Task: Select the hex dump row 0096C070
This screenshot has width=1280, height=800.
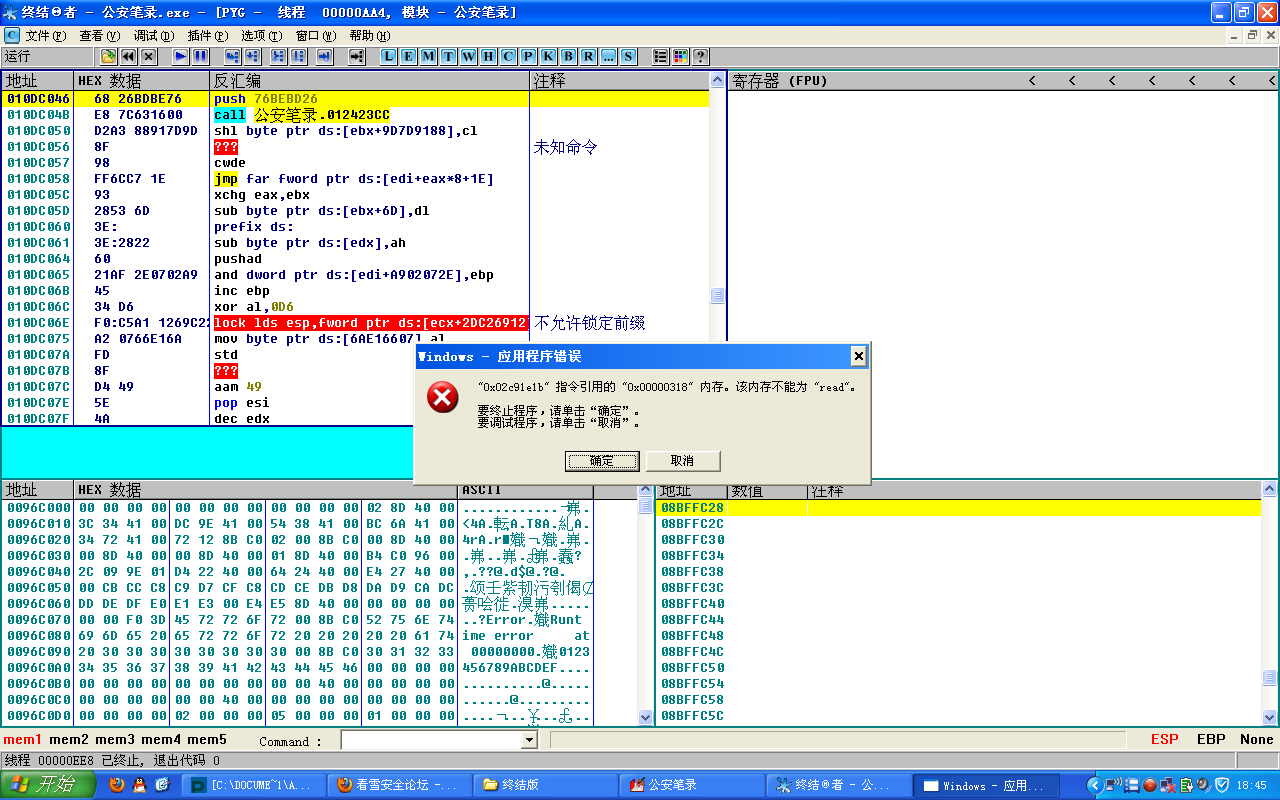Action: pyautogui.click(x=298, y=620)
